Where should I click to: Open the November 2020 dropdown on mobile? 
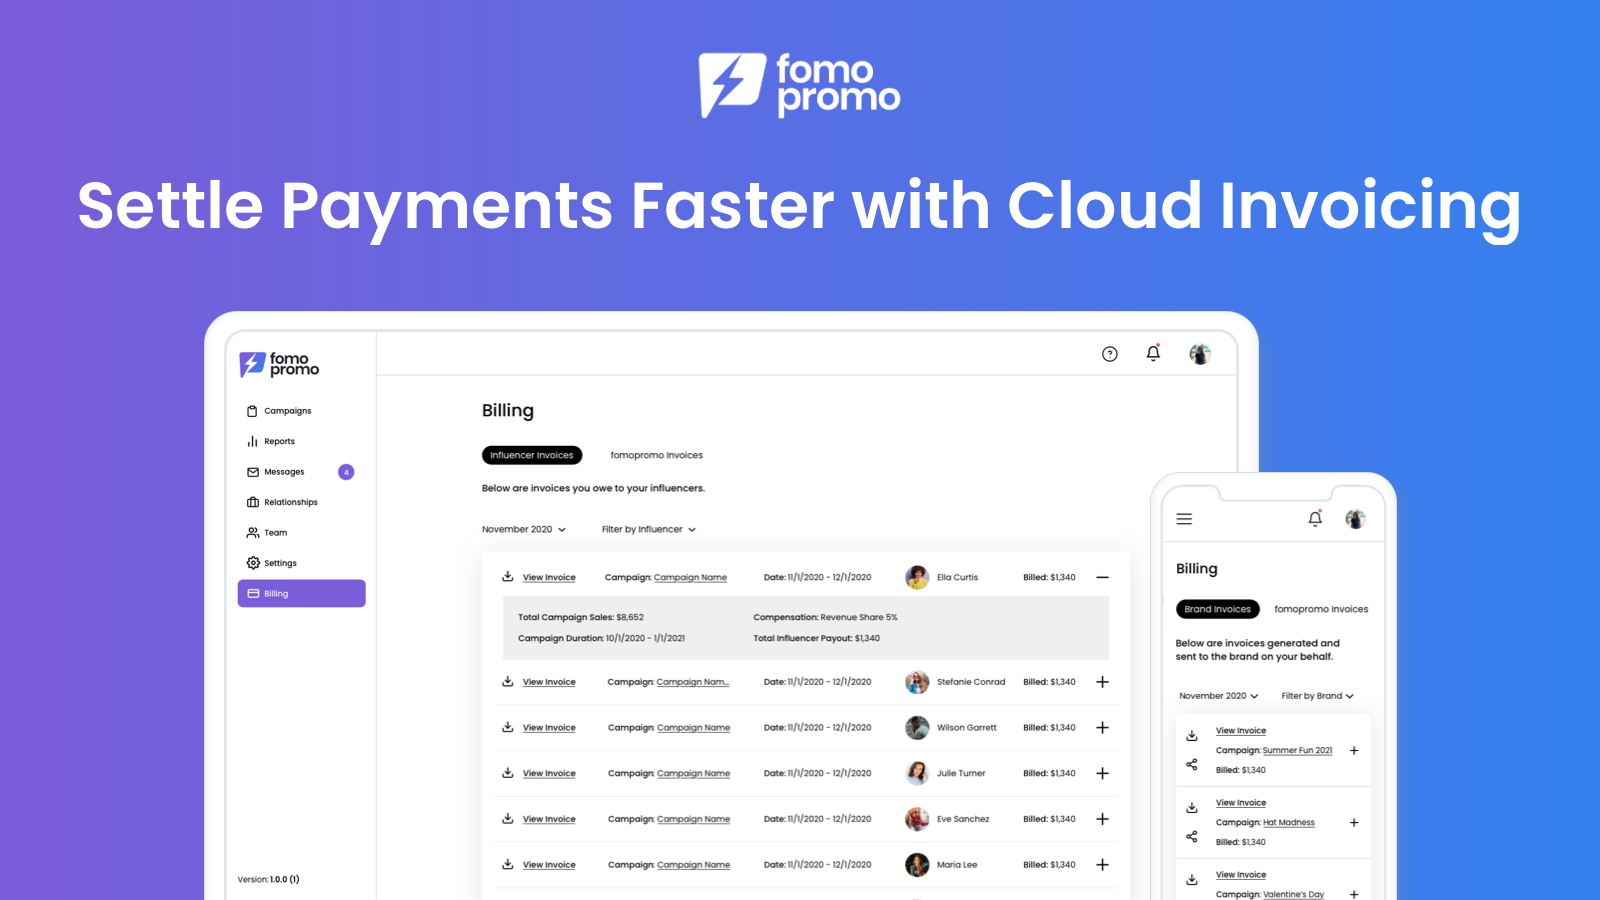(x=1218, y=696)
